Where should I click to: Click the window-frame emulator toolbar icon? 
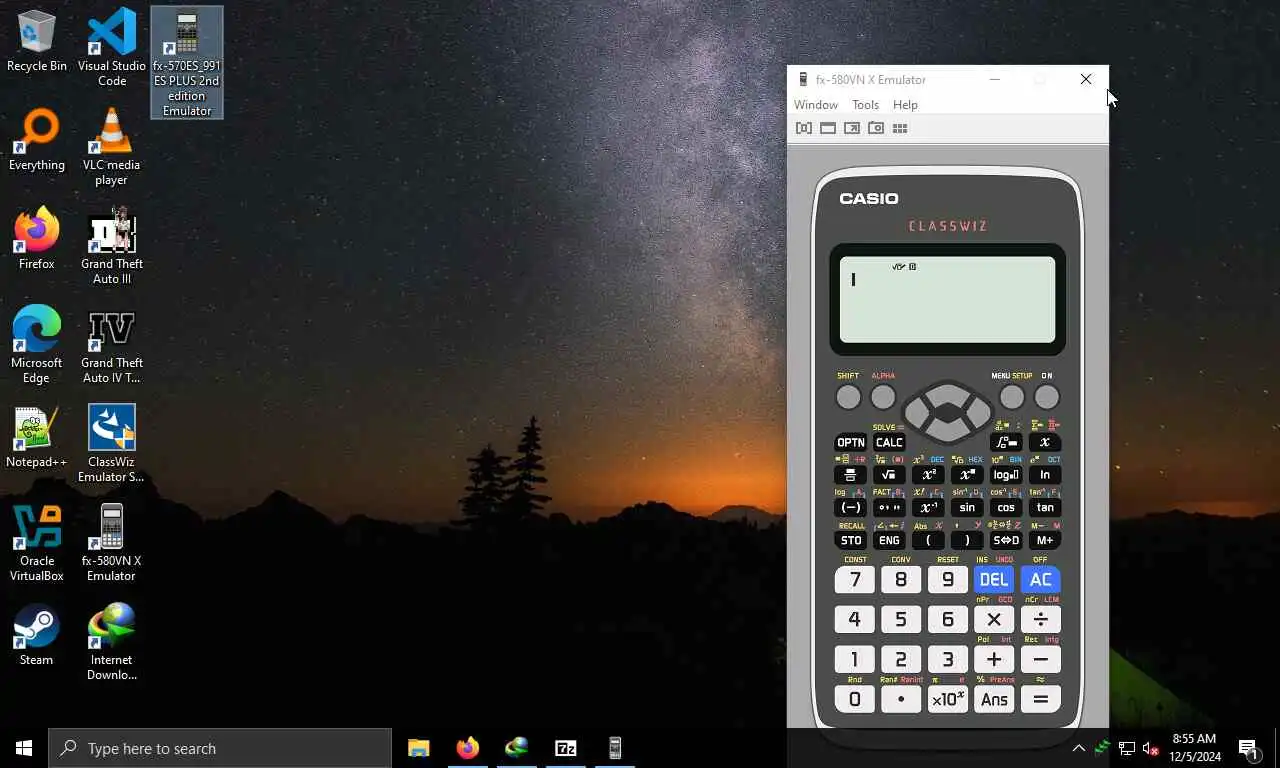[x=828, y=128]
